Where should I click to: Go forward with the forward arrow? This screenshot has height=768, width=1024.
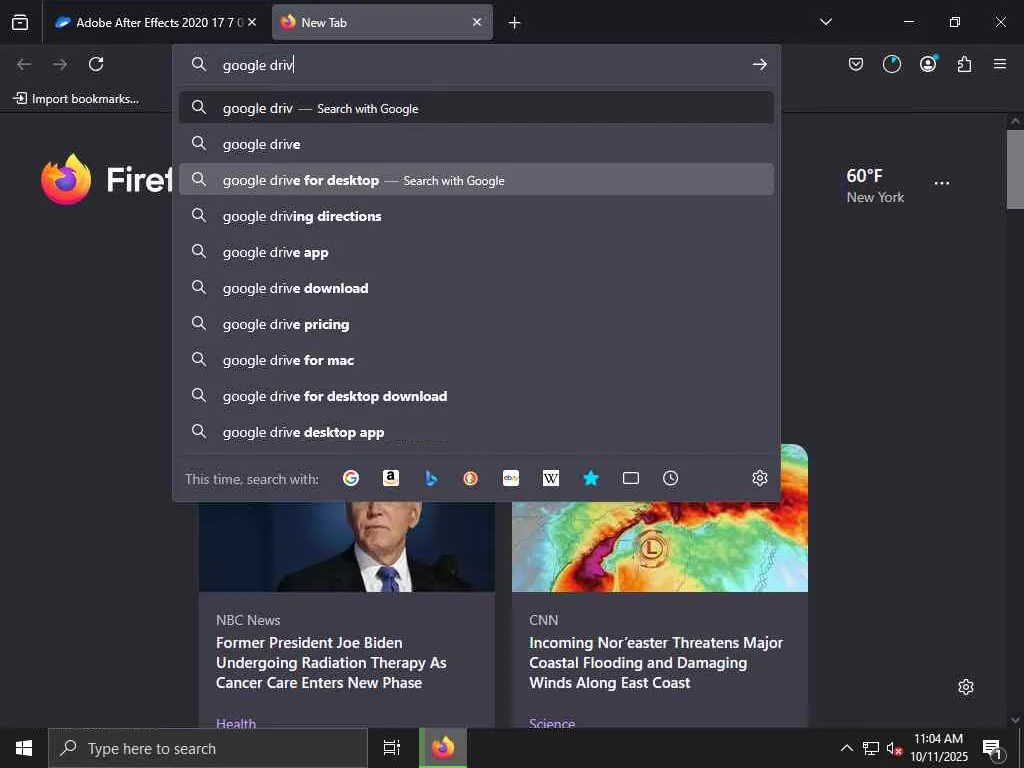click(x=60, y=64)
